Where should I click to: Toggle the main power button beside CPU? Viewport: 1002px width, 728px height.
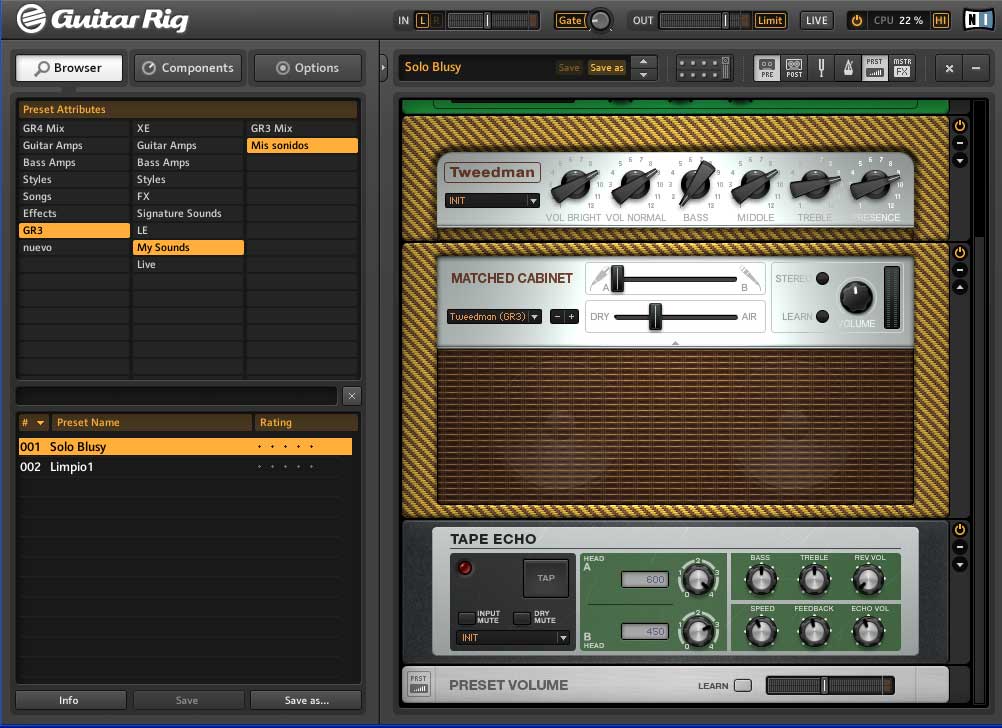857,20
